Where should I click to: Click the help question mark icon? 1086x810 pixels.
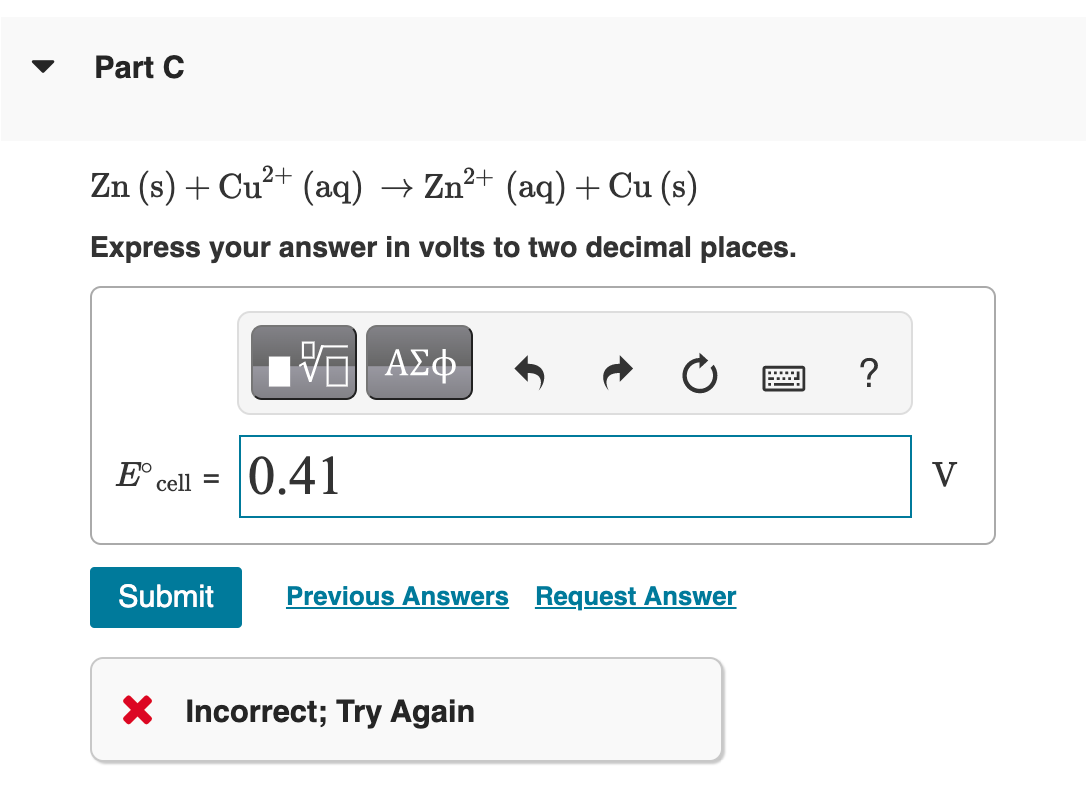[868, 375]
